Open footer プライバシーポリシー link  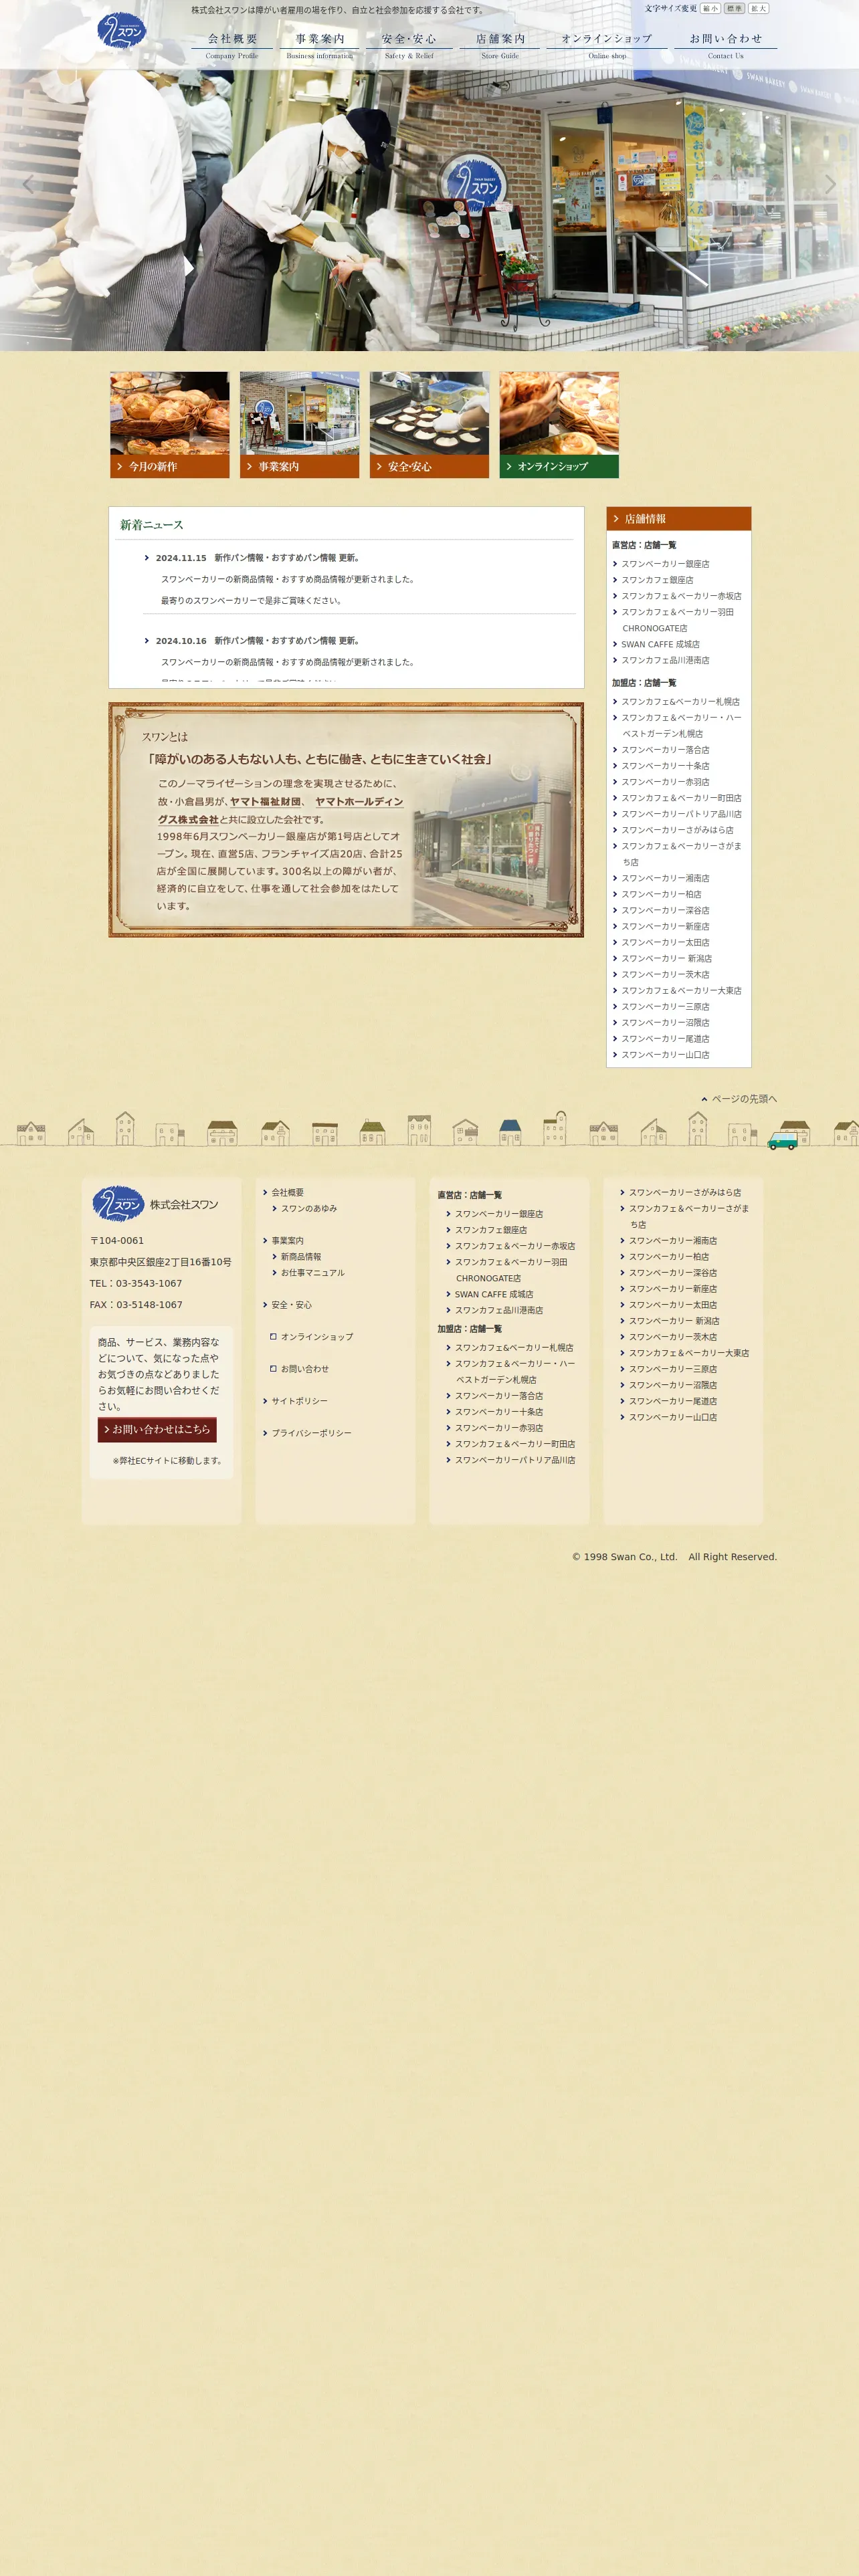tap(311, 1433)
